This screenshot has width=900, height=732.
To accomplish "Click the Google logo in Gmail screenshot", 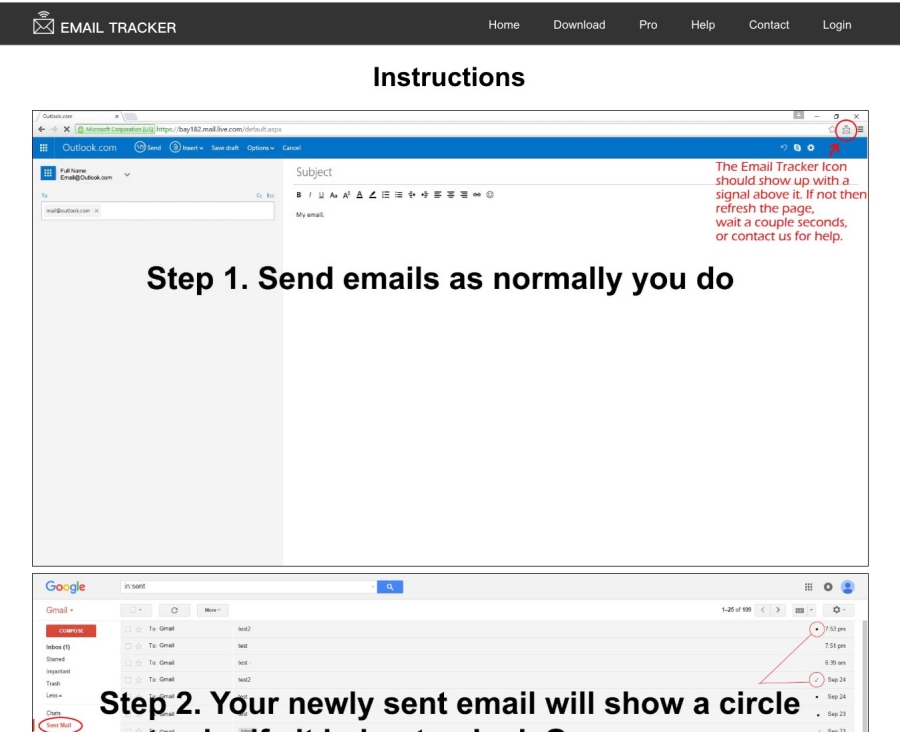I will [x=65, y=587].
